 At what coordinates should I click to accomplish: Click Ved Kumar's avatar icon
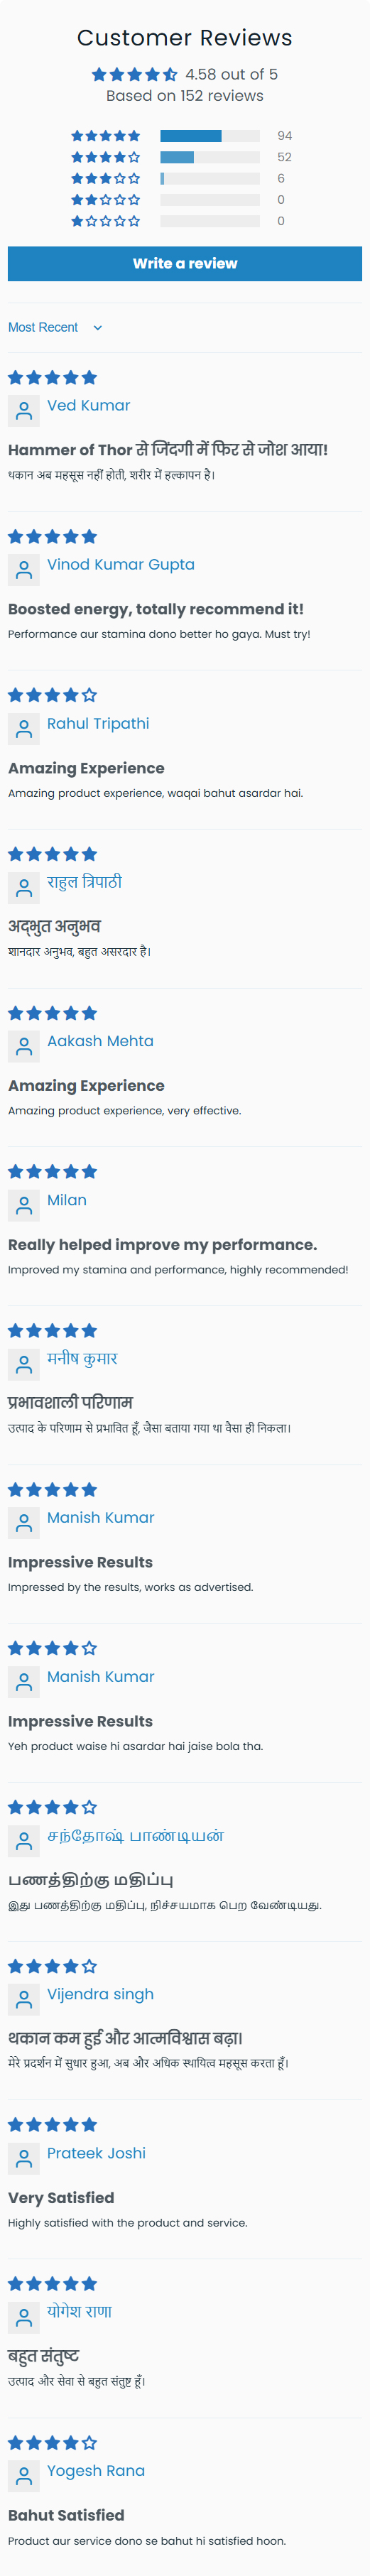(24, 410)
